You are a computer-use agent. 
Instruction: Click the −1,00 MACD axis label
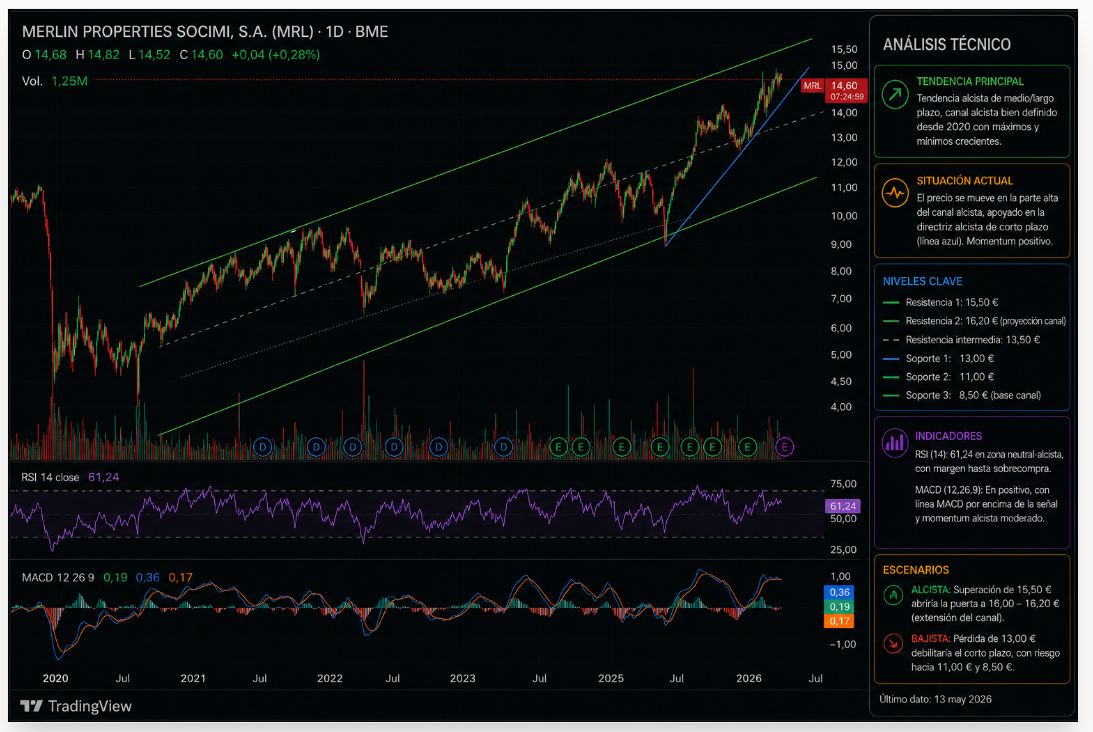(x=843, y=645)
